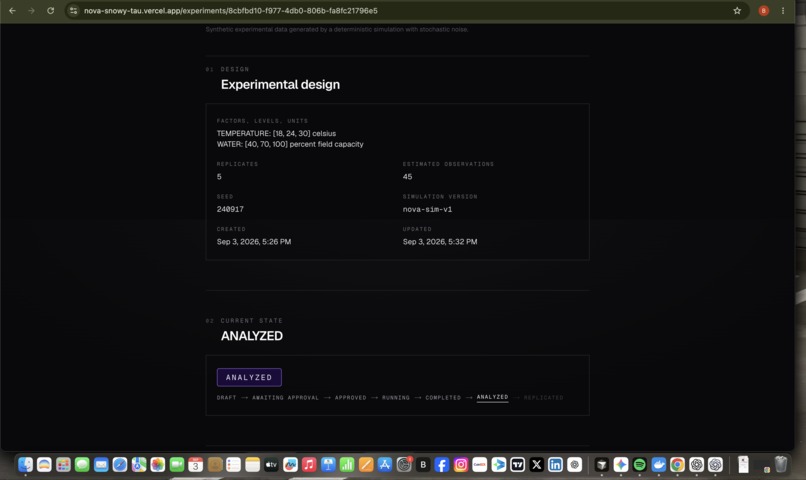Open Spotify from the dock

coord(639,465)
